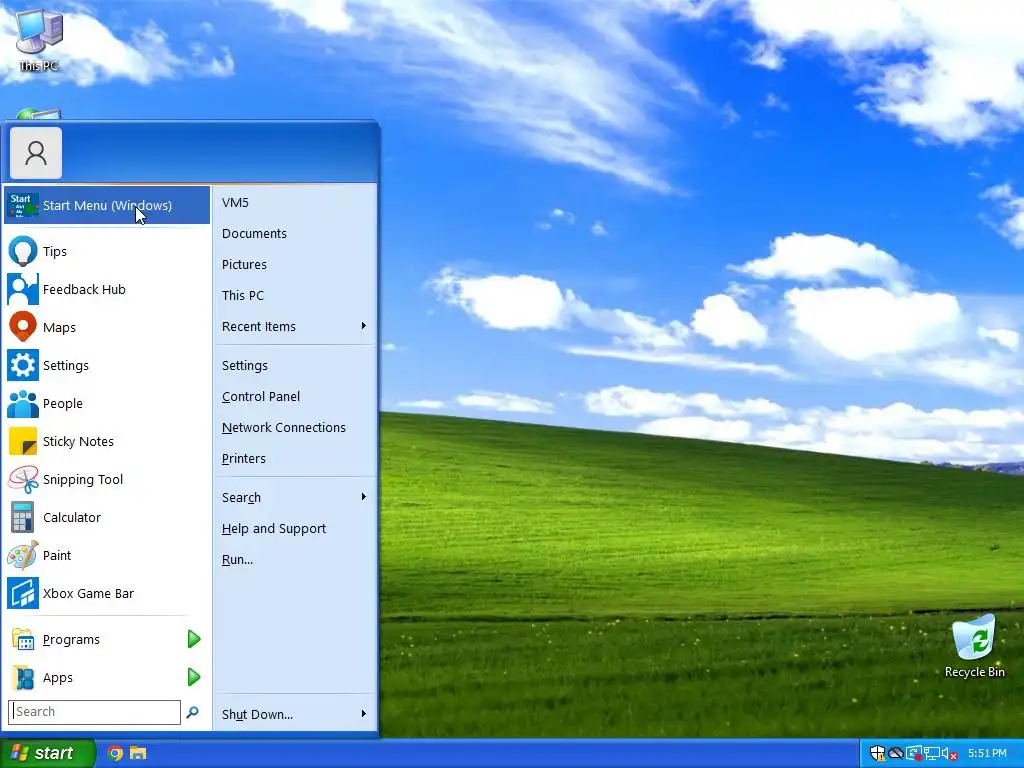Focus the start menu Search box

pos(95,712)
